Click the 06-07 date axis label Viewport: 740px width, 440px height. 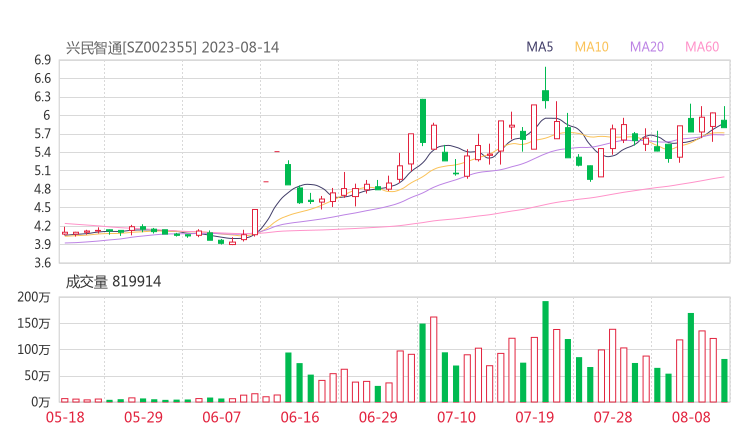point(221,417)
